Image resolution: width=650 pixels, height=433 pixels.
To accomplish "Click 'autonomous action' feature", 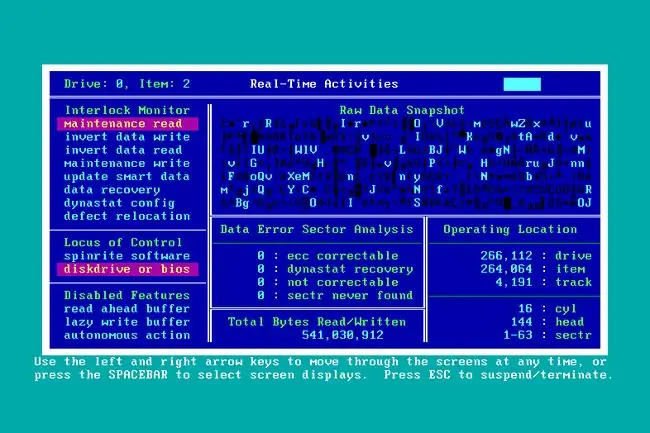I will point(127,335).
